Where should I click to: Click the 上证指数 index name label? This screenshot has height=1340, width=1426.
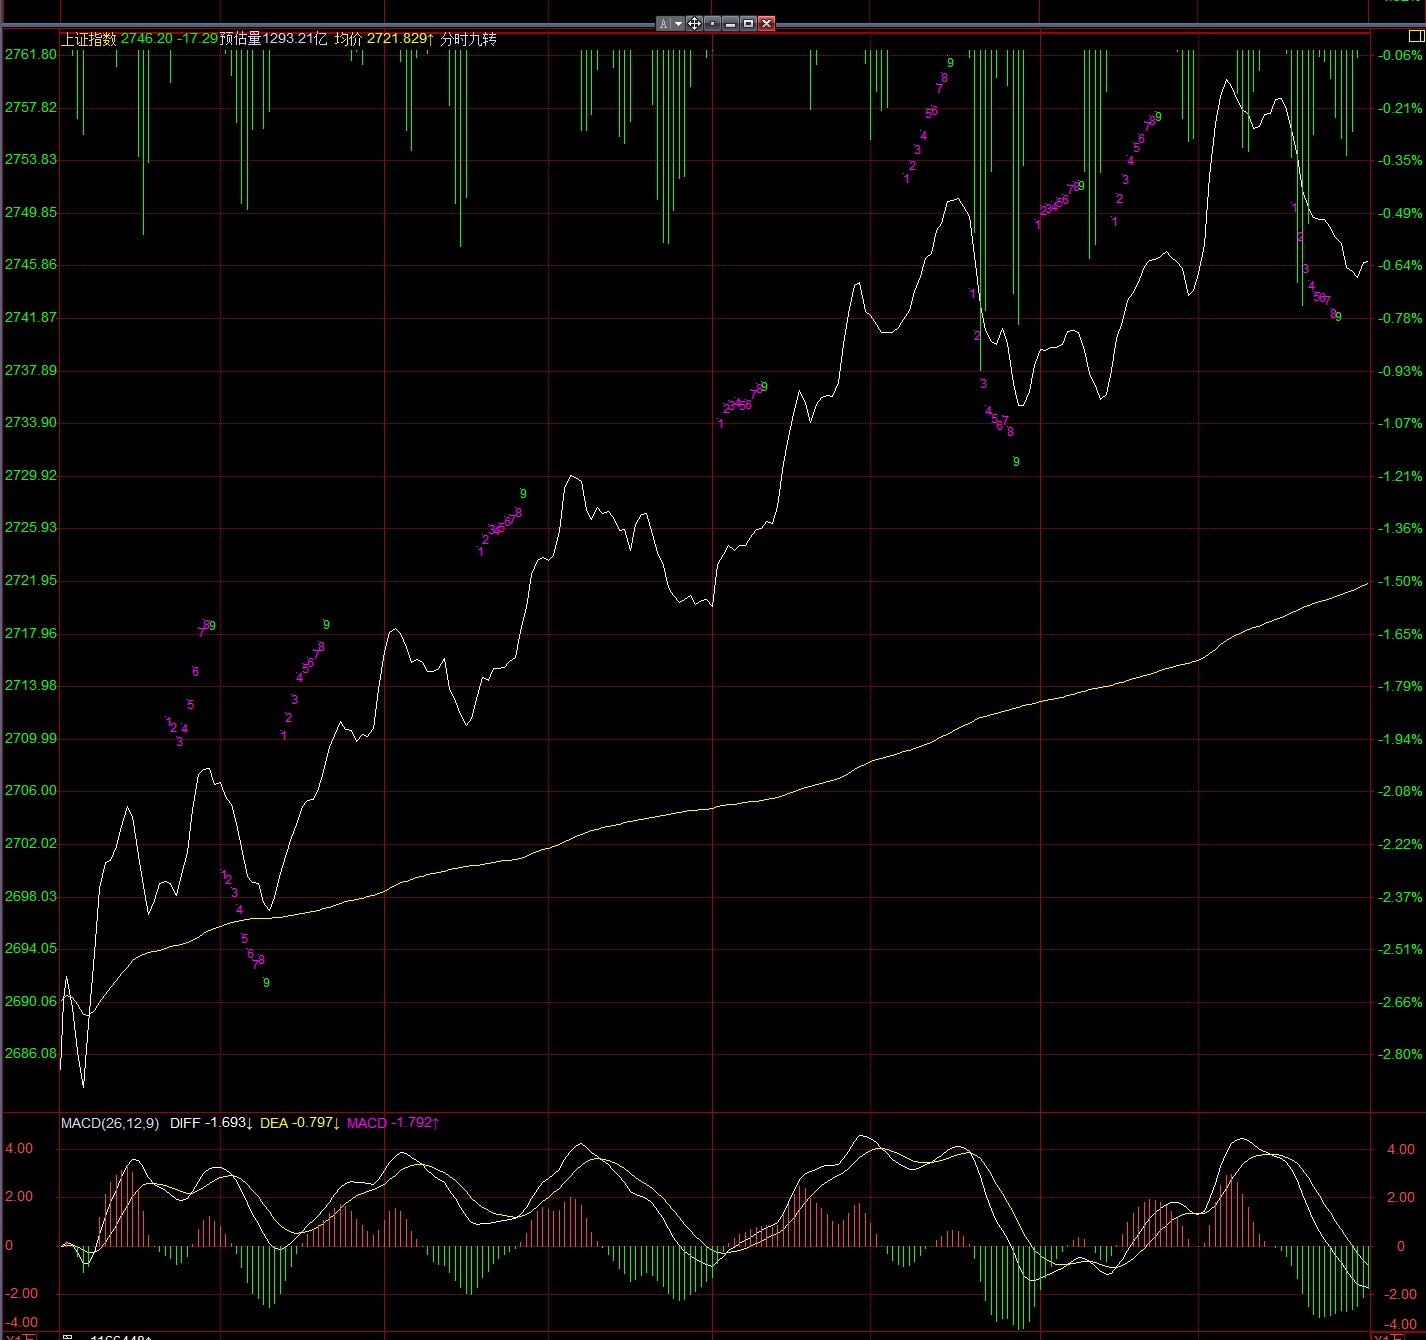coord(88,39)
